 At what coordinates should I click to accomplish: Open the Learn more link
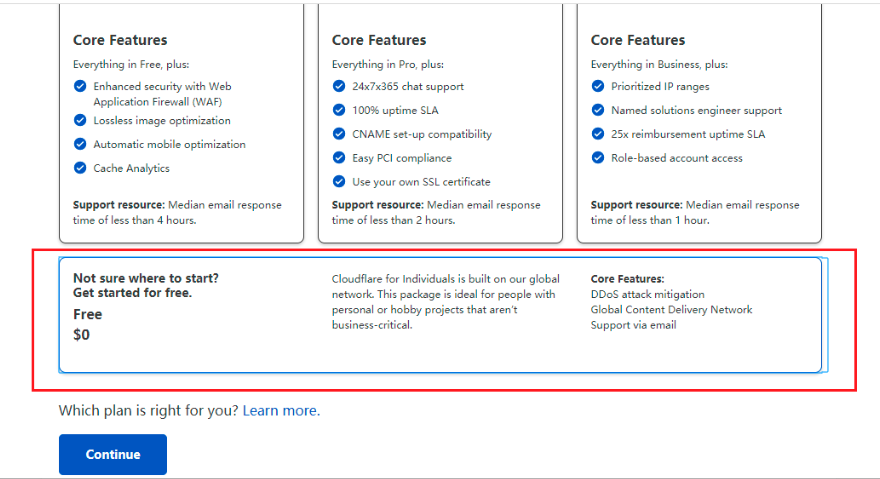[x=281, y=411]
